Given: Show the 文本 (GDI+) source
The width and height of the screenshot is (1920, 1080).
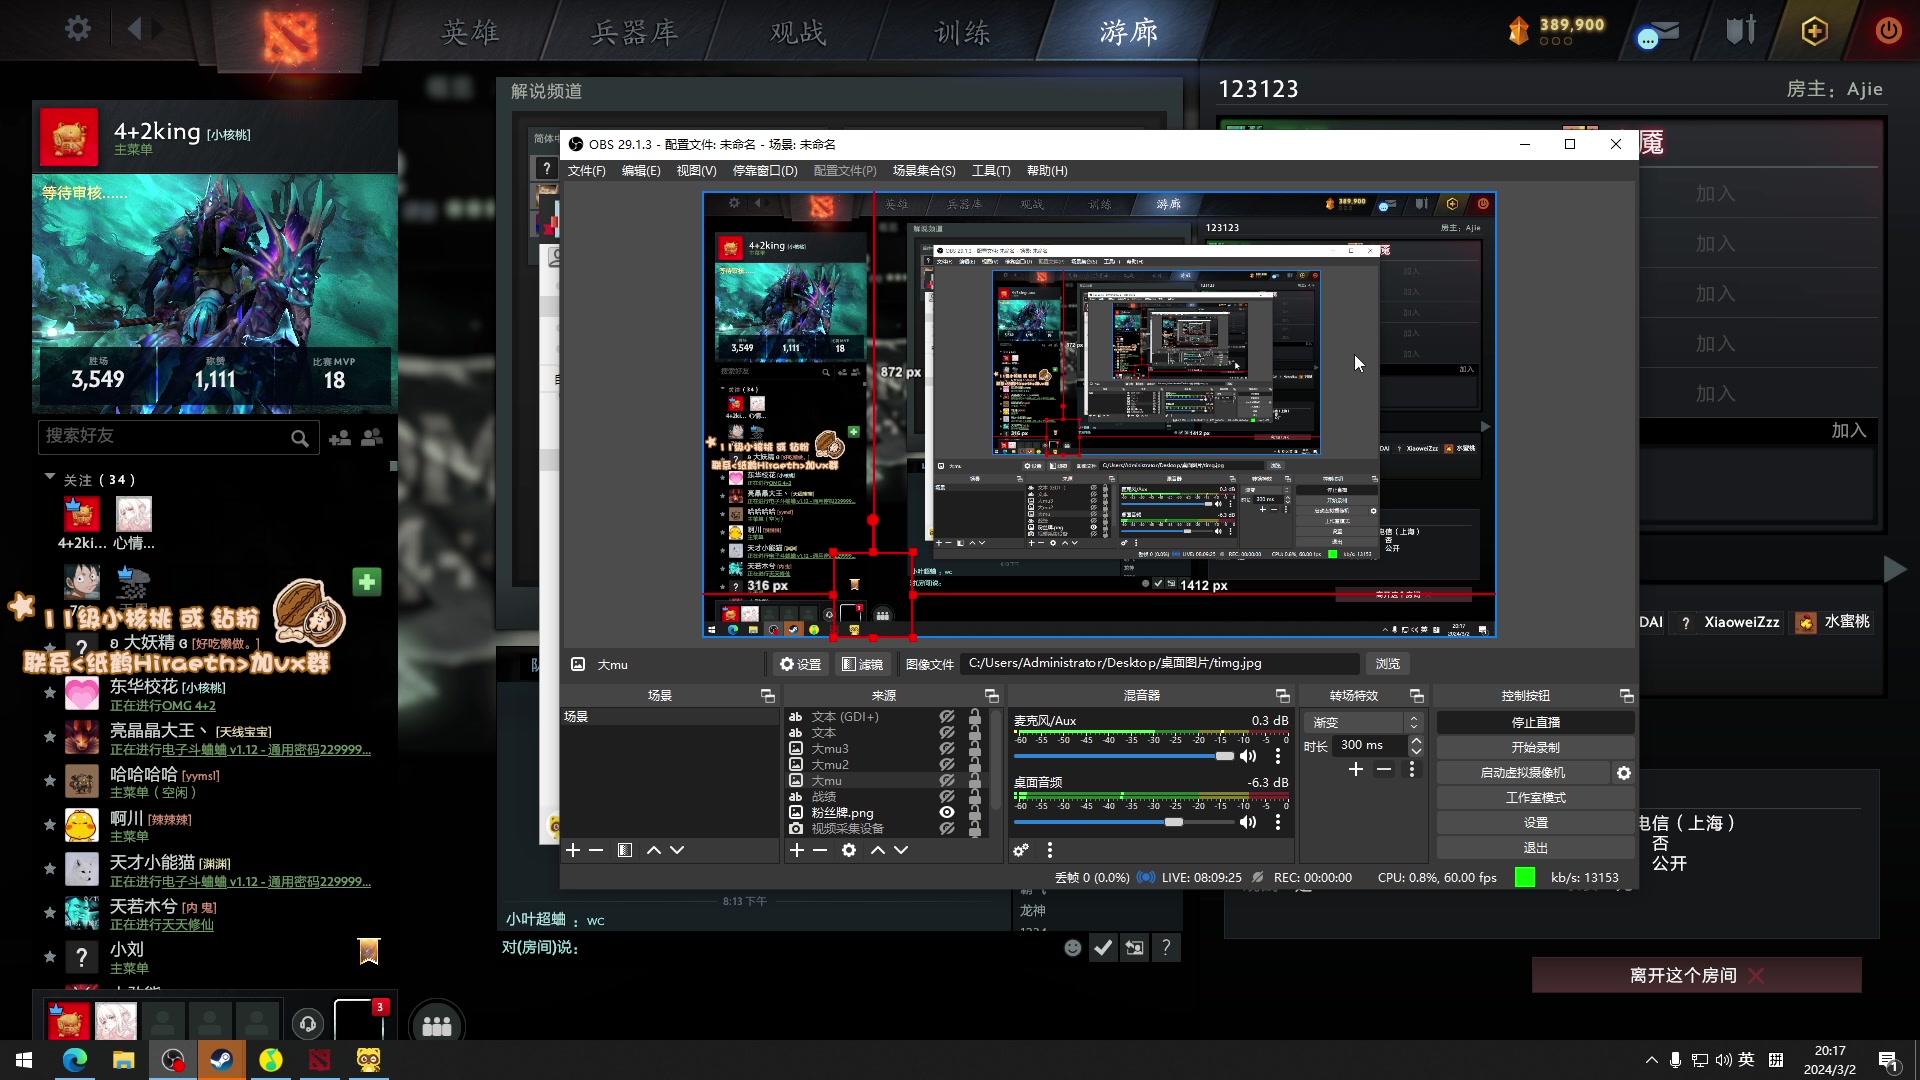Looking at the screenshot, I should (x=946, y=717).
